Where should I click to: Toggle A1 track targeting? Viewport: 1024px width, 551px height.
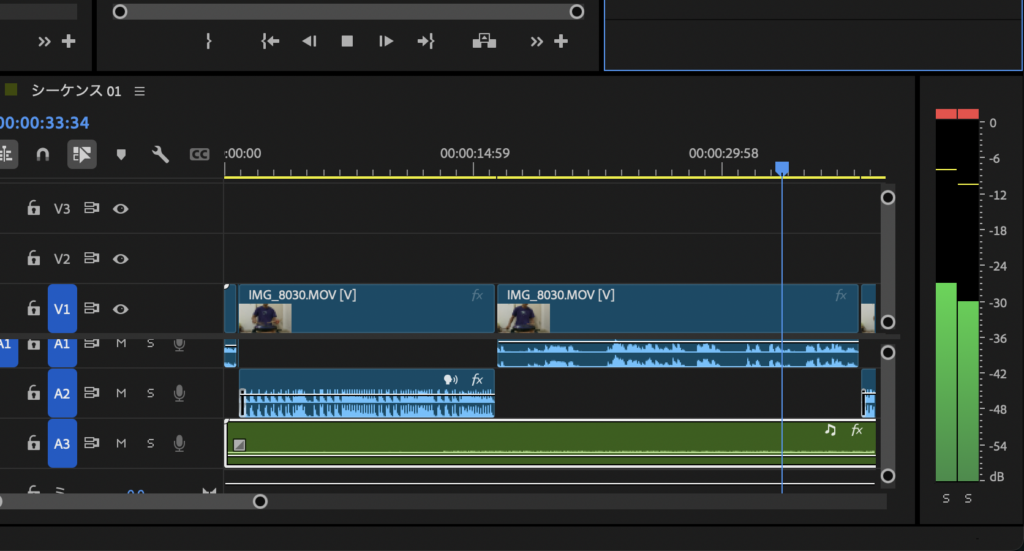tap(62, 352)
